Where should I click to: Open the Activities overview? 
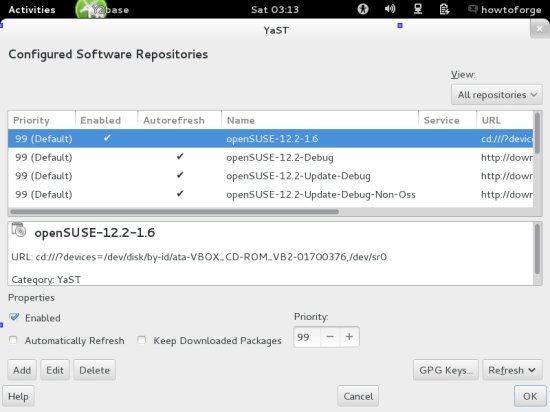[x=32, y=9]
